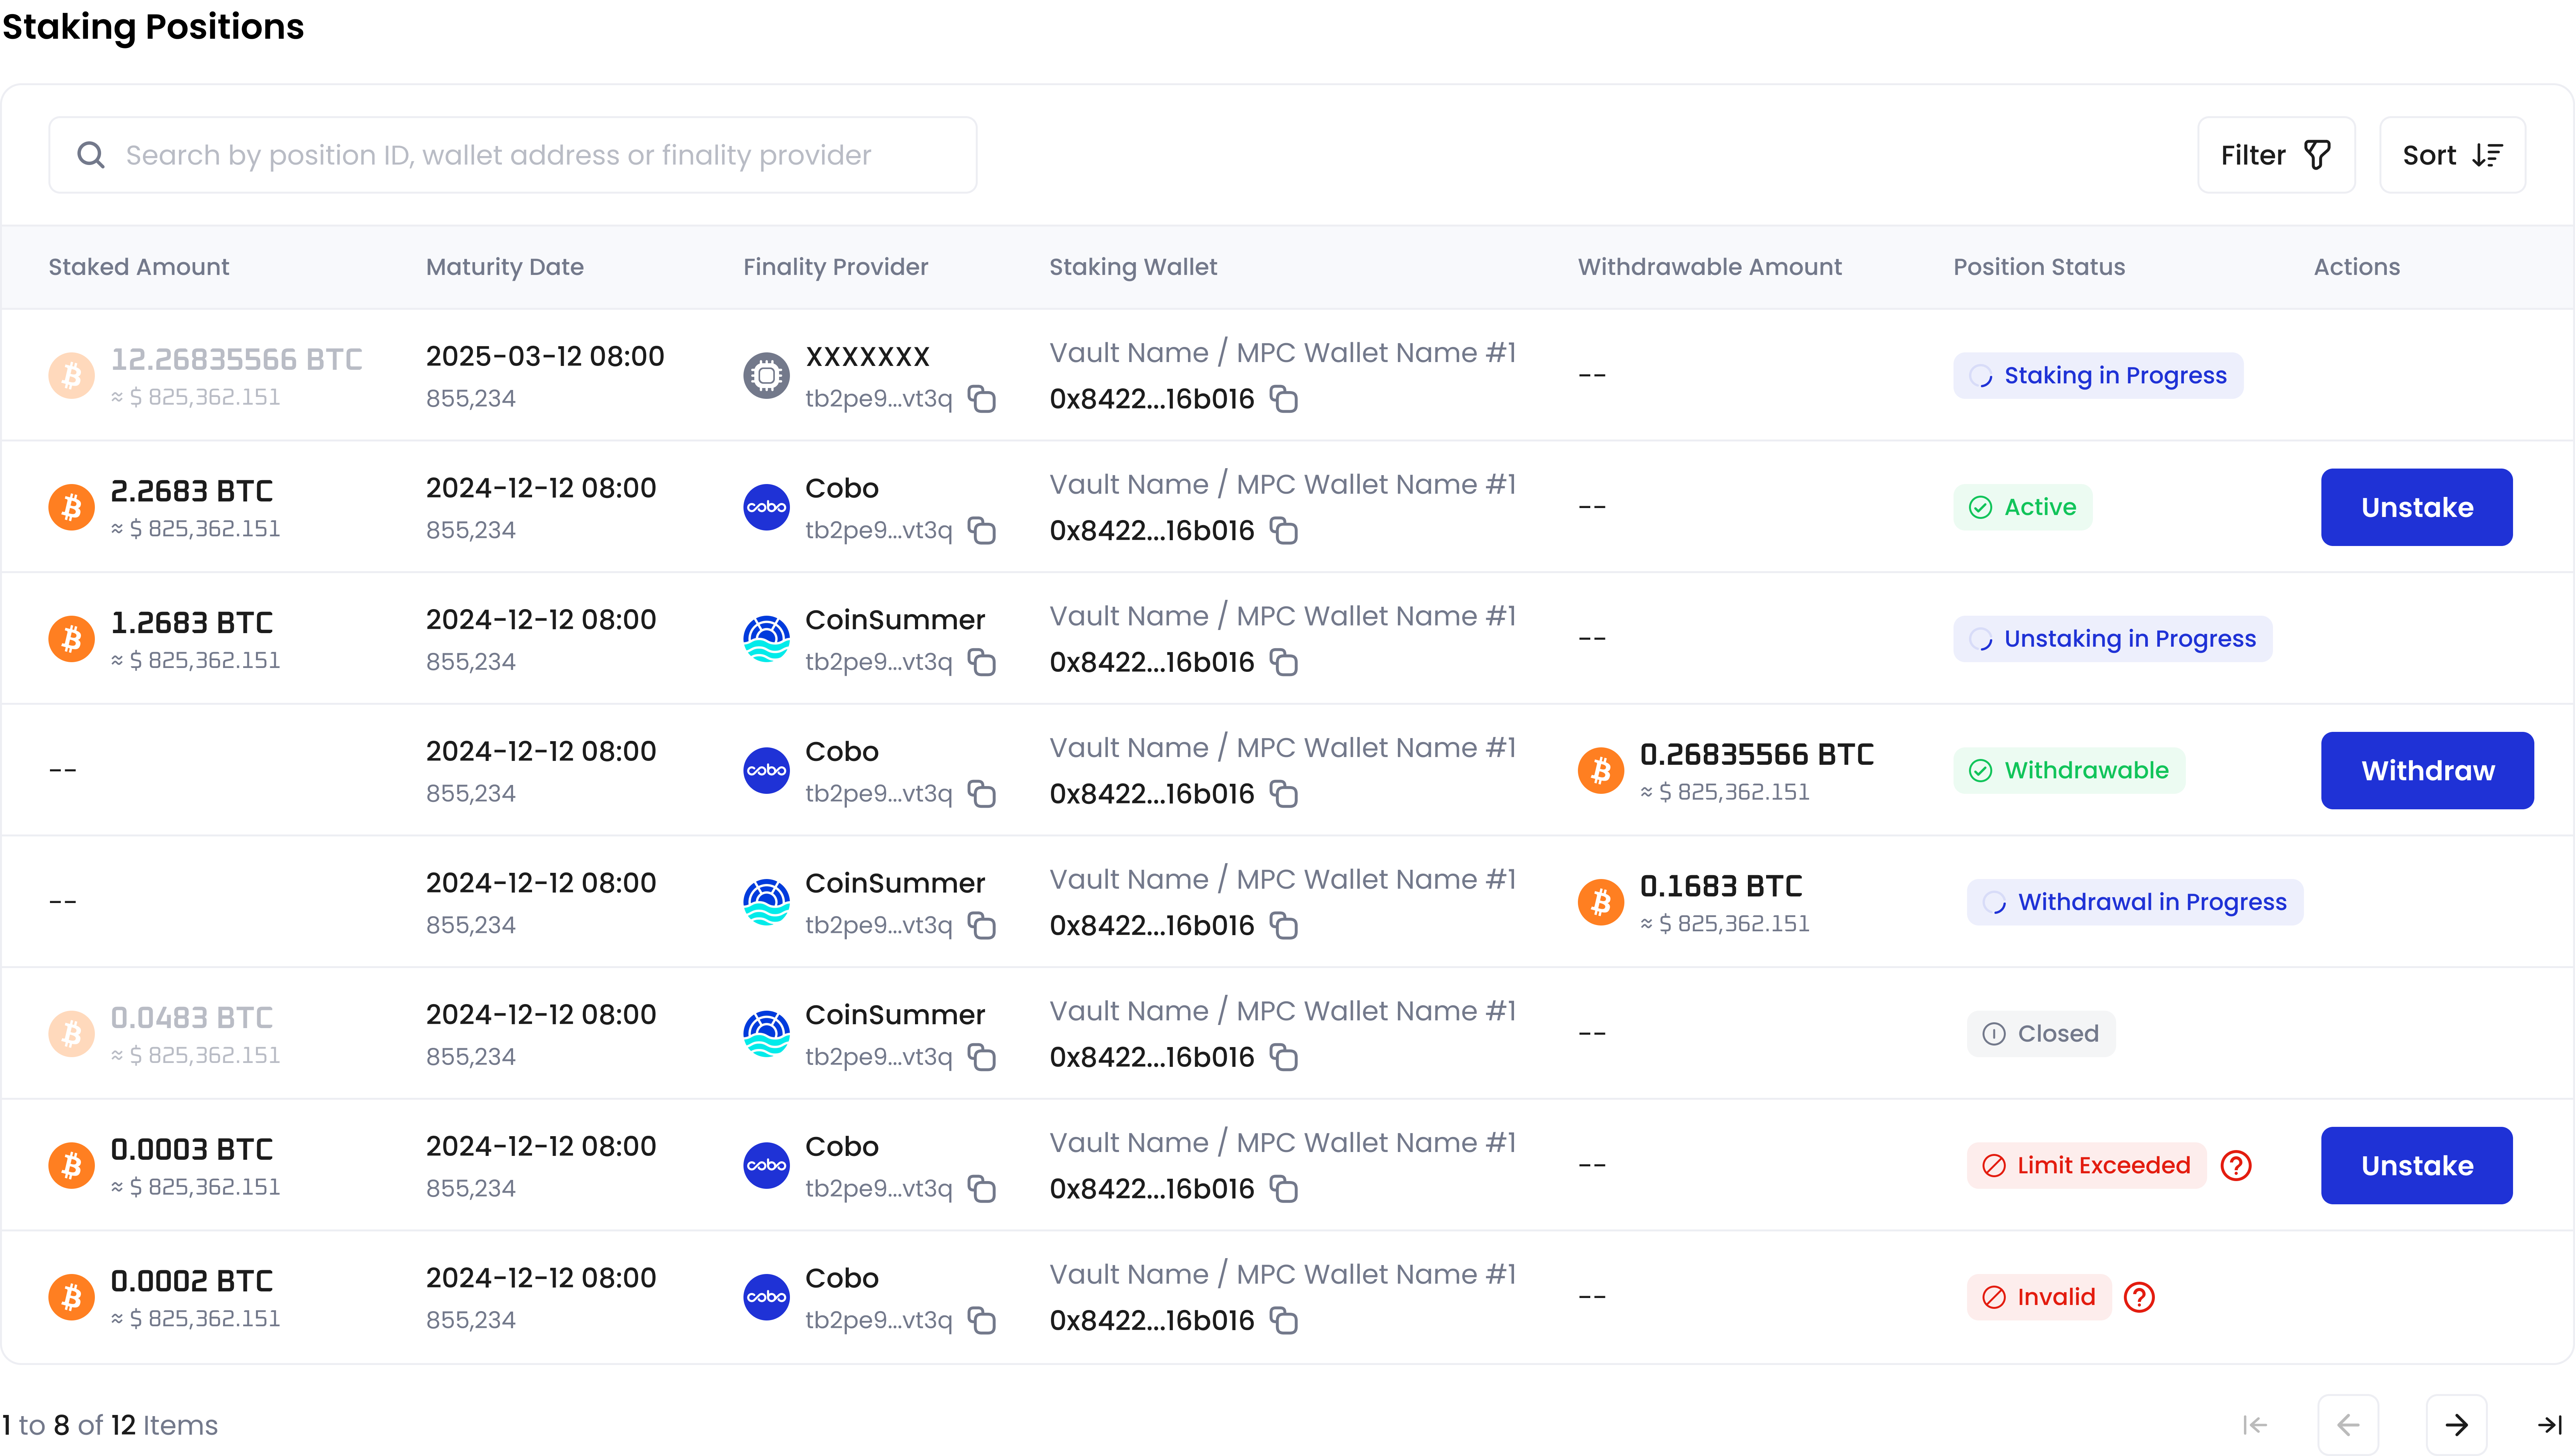Click the Maturity Date column header
The image size is (2575, 1456).
coord(505,267)
